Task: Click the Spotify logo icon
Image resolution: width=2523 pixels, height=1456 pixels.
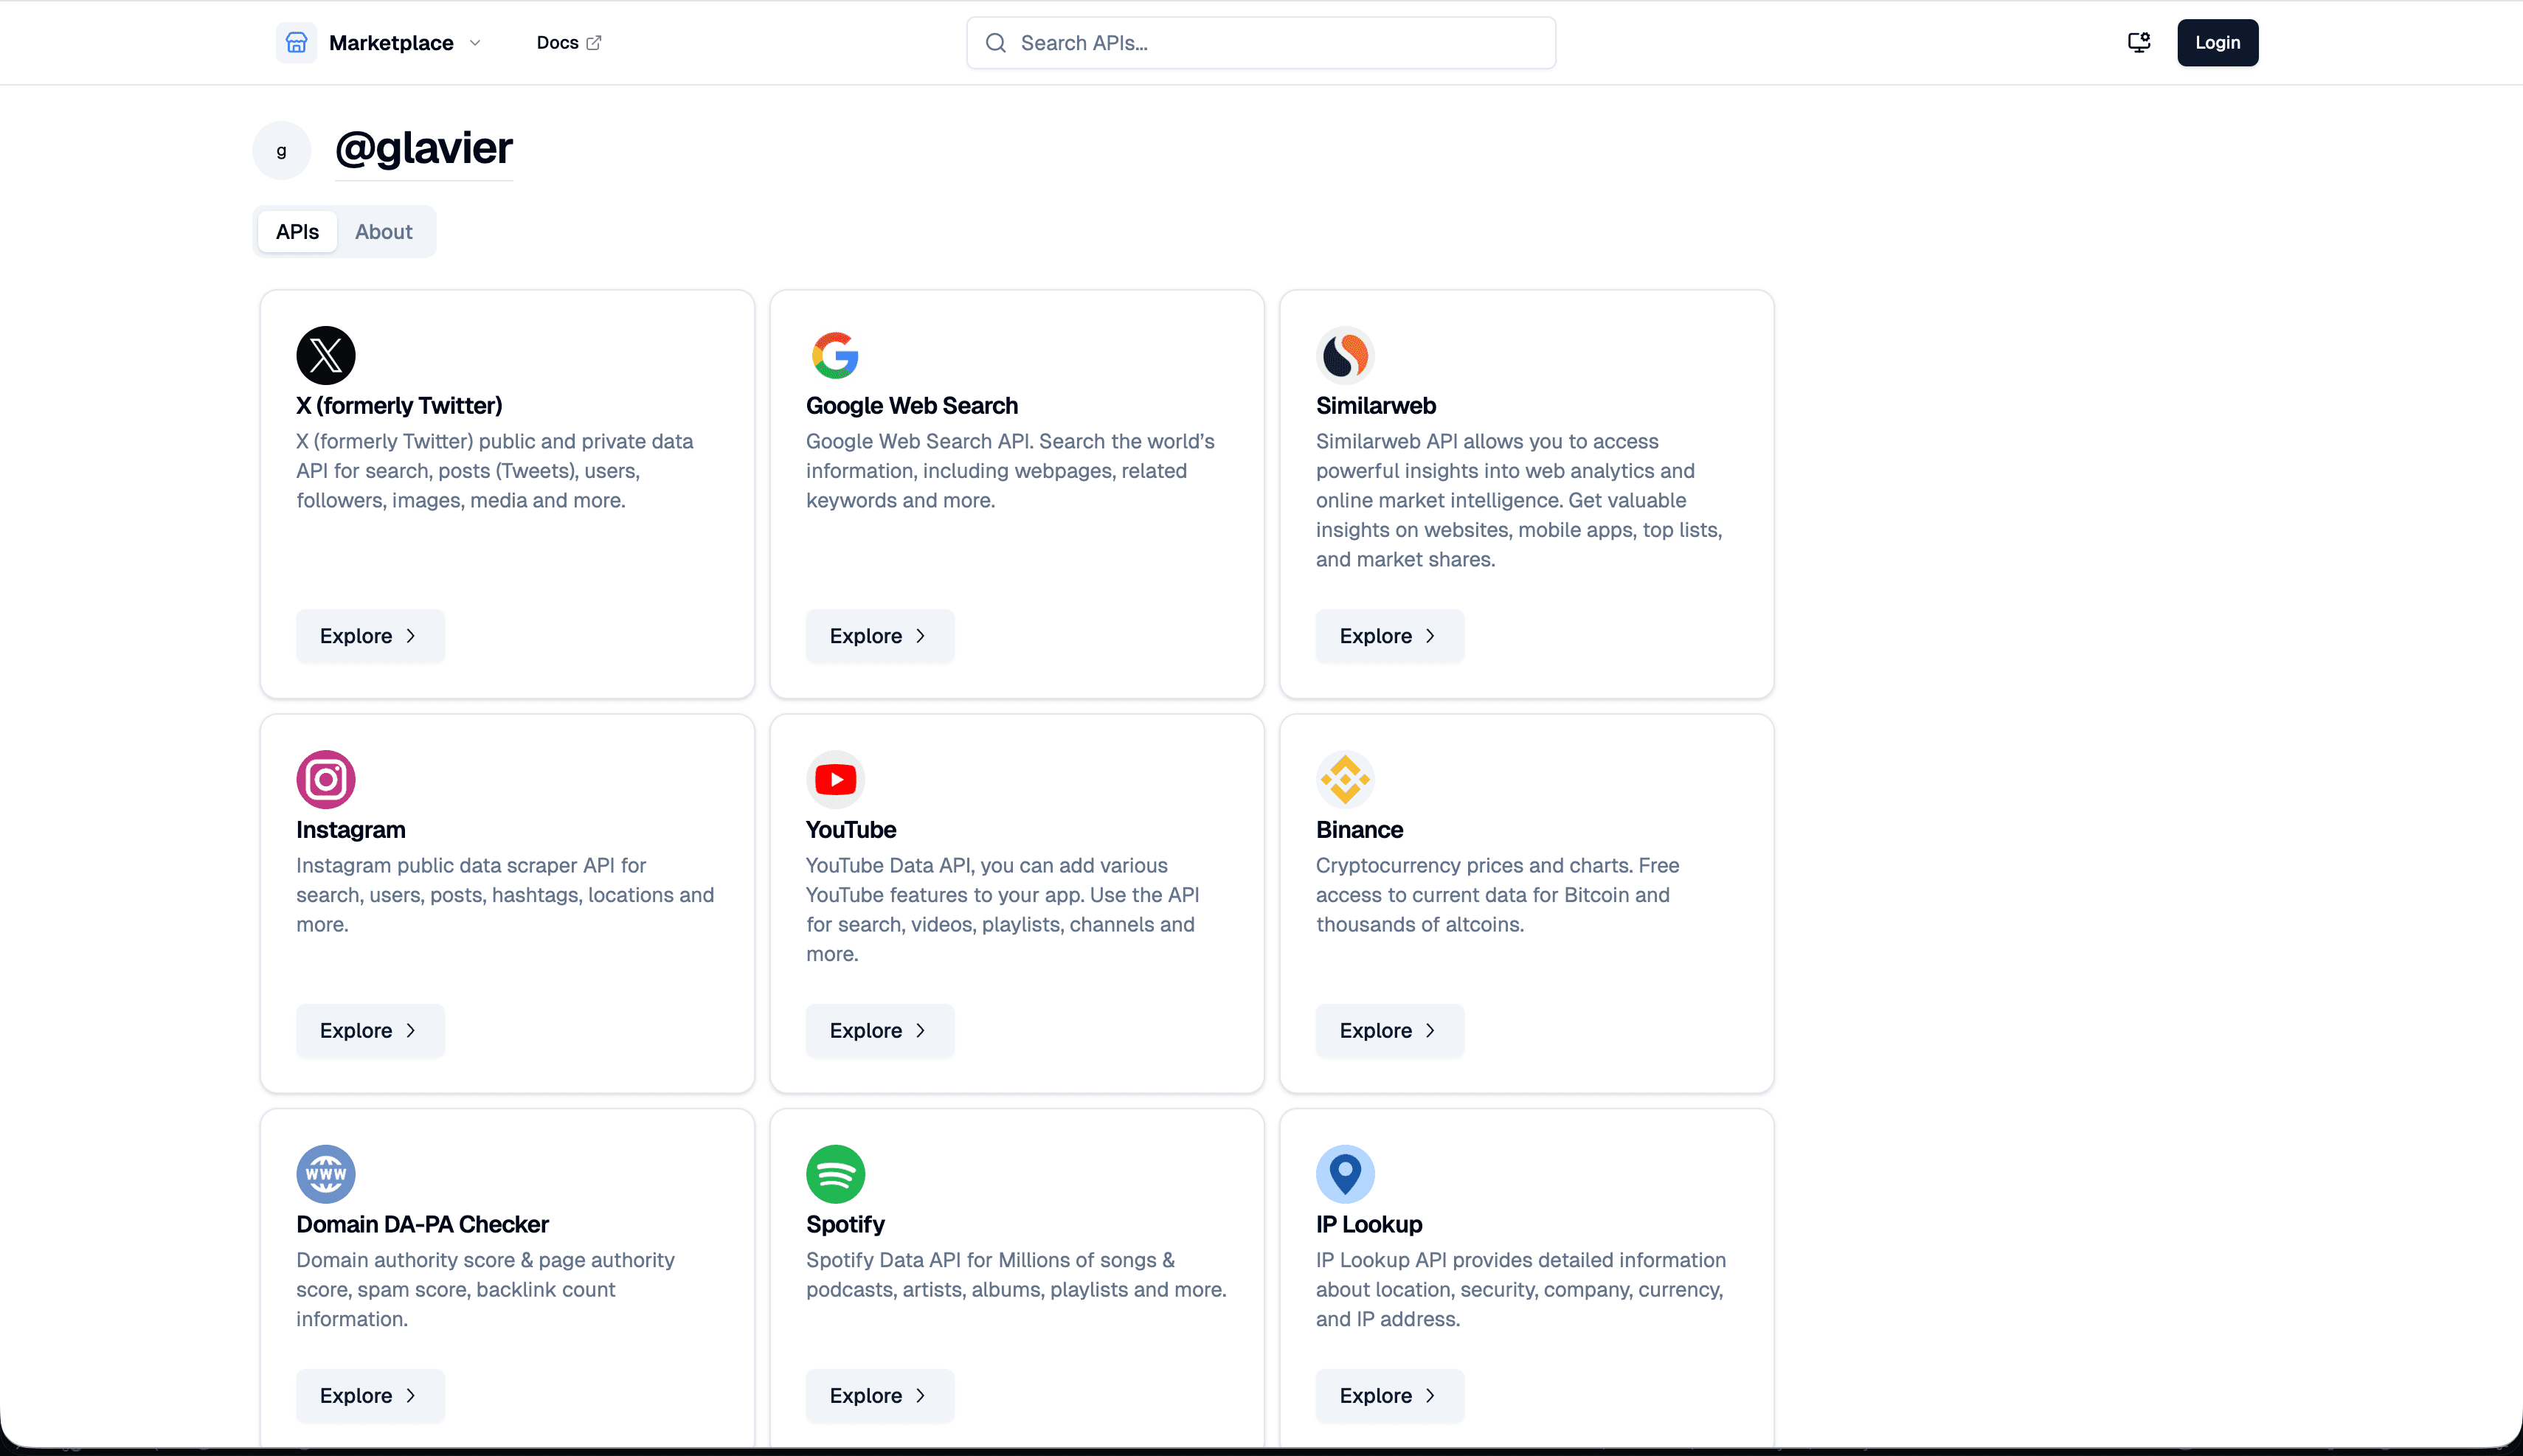Action: [836, 1174]
